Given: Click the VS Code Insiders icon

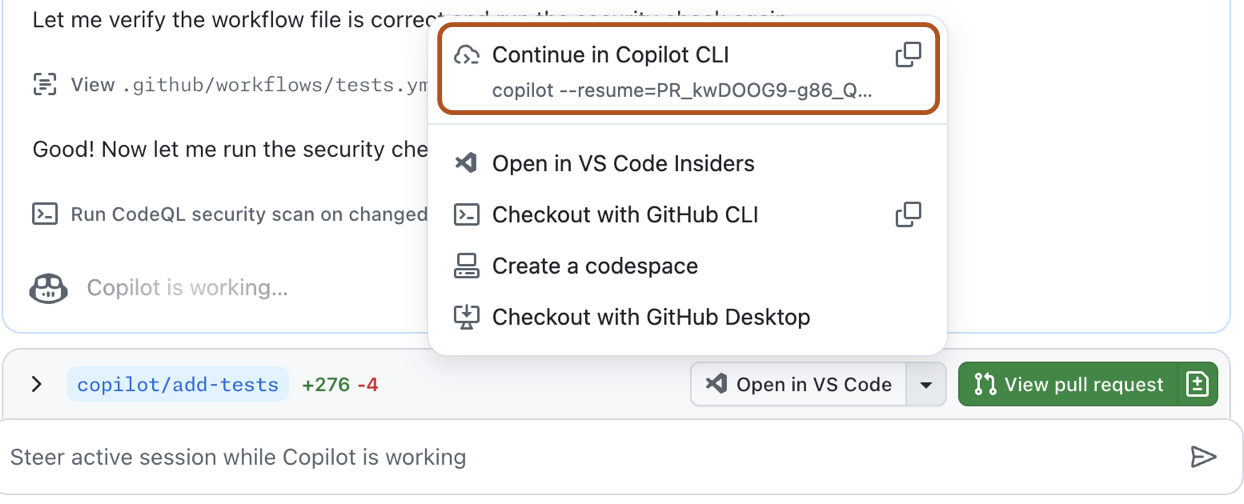Looking at the screenshot, I should pos(466,163).
